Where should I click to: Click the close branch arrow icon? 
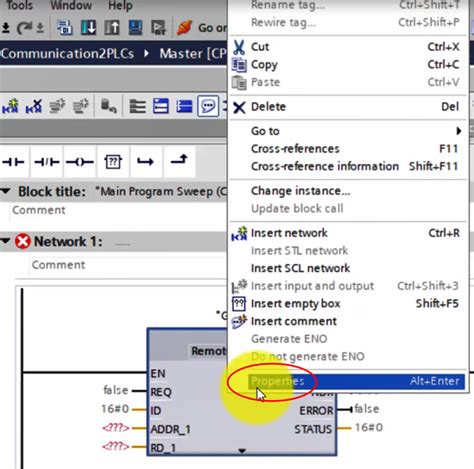point(179,160)
